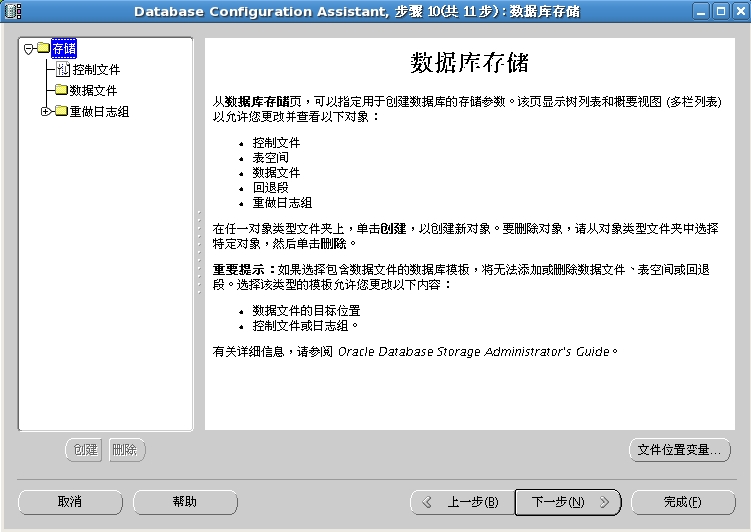Click 完成(F) to finish

click(683, 502)
